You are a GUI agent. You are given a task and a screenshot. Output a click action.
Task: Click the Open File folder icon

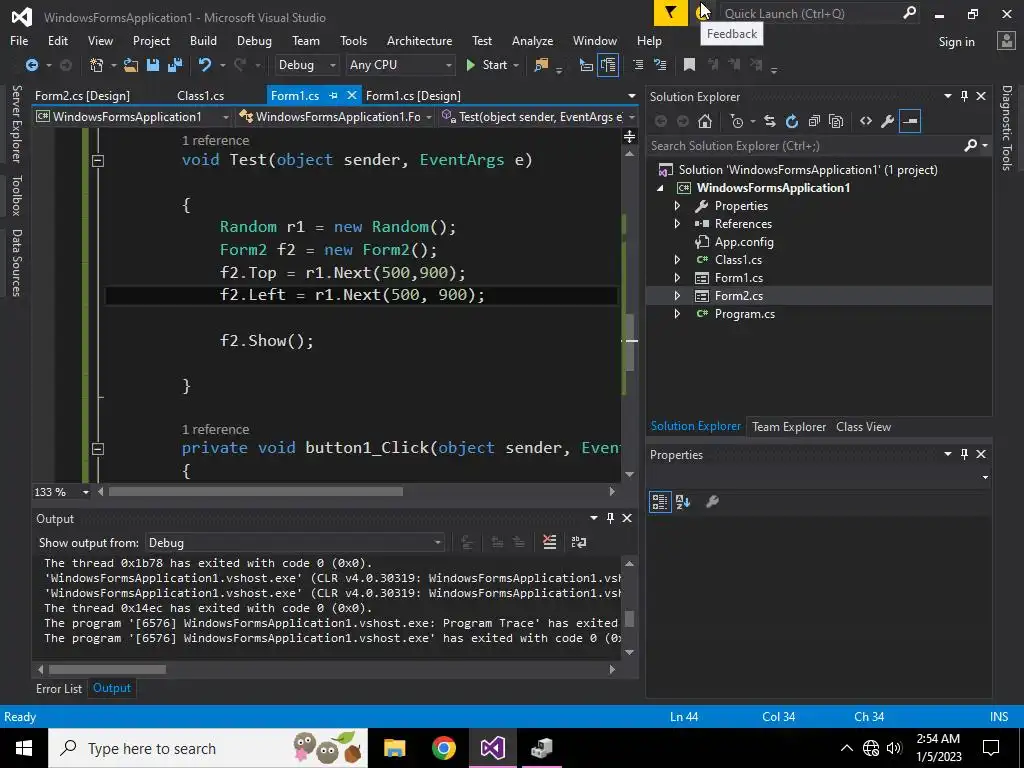click(131, 65)
